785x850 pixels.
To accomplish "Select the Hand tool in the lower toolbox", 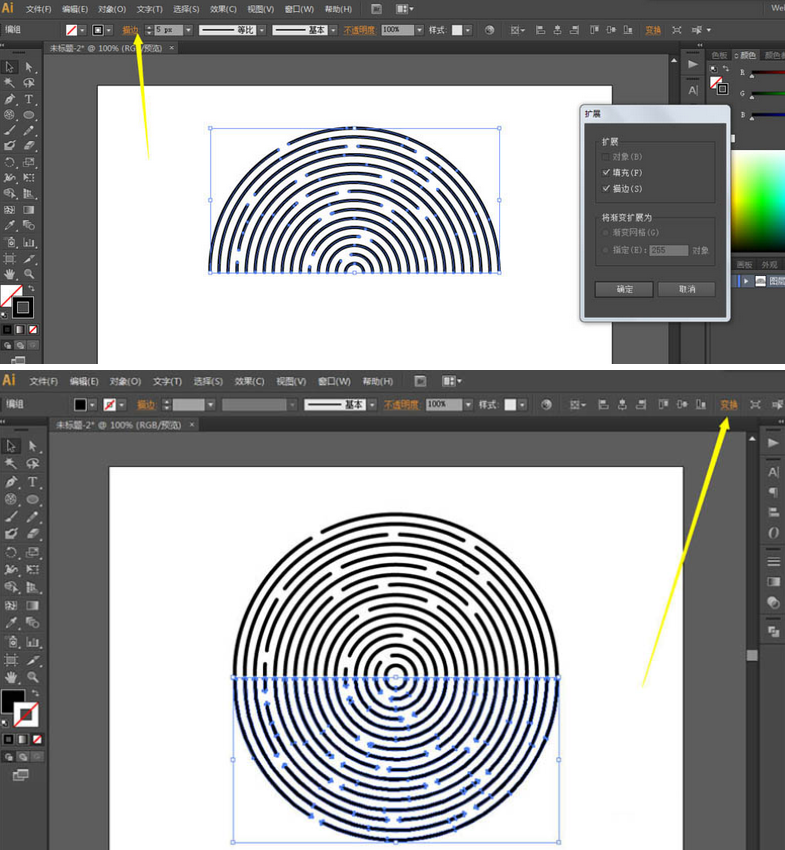I will click(x=11, y=677).
